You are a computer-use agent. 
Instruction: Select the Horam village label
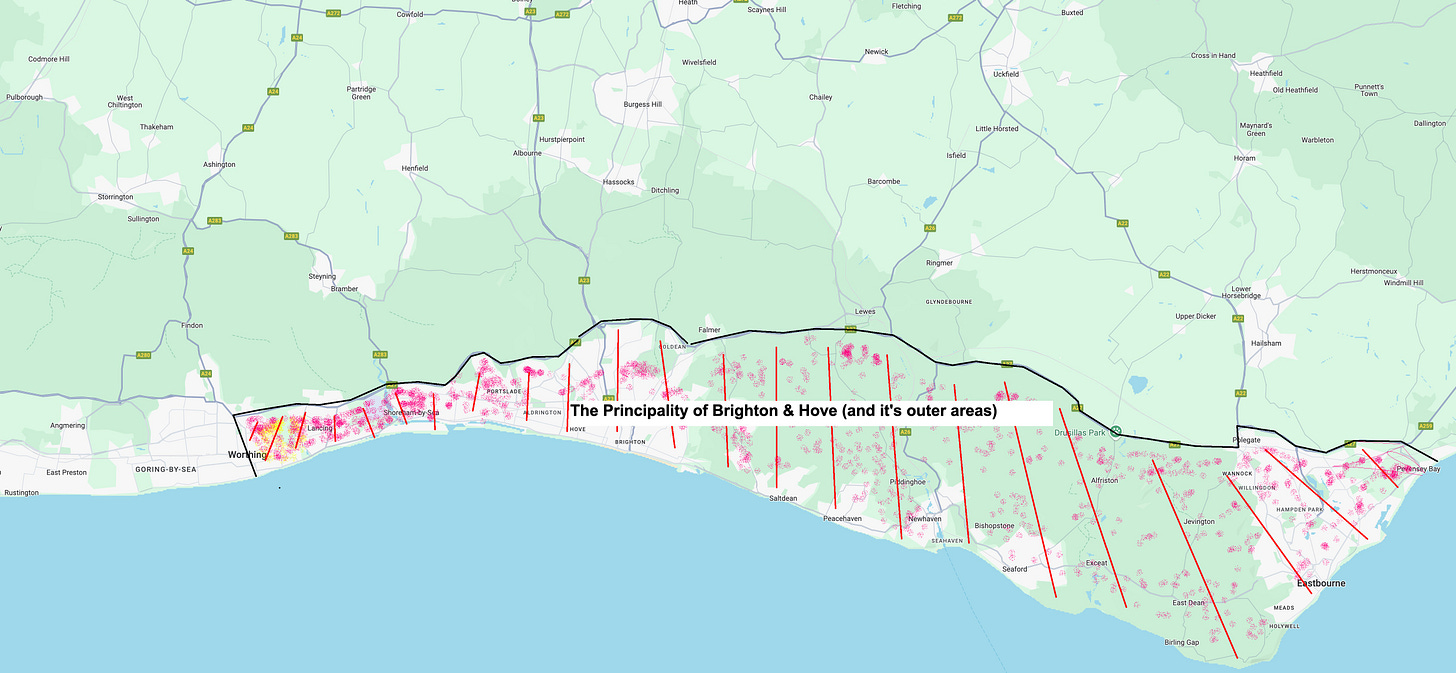[x=1244, y=158]
